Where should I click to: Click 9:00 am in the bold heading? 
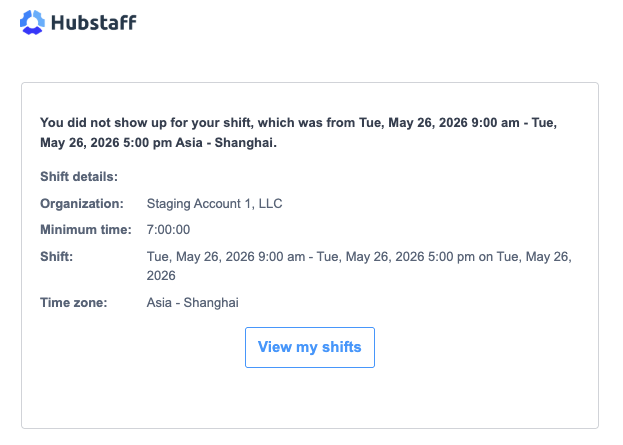coord(495,122)
